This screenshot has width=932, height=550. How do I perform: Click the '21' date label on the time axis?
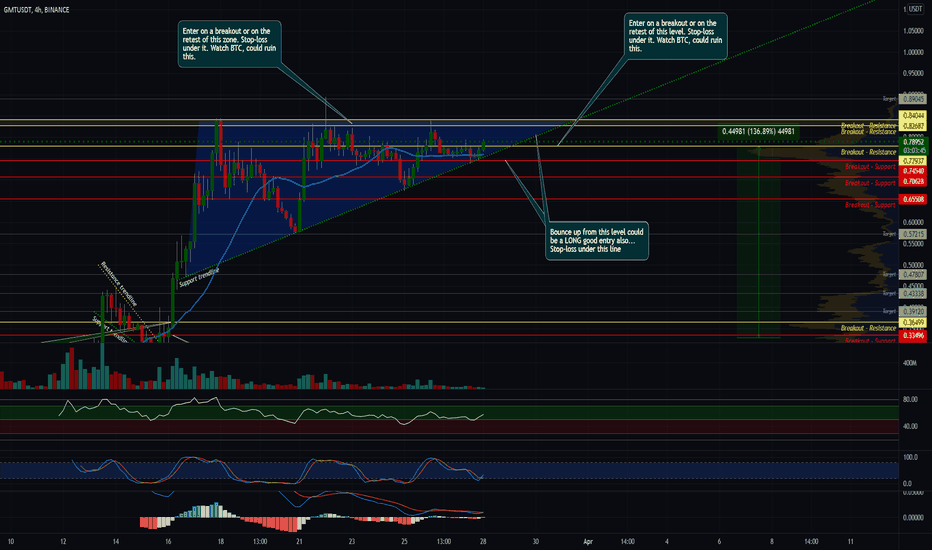click(300, 542)
